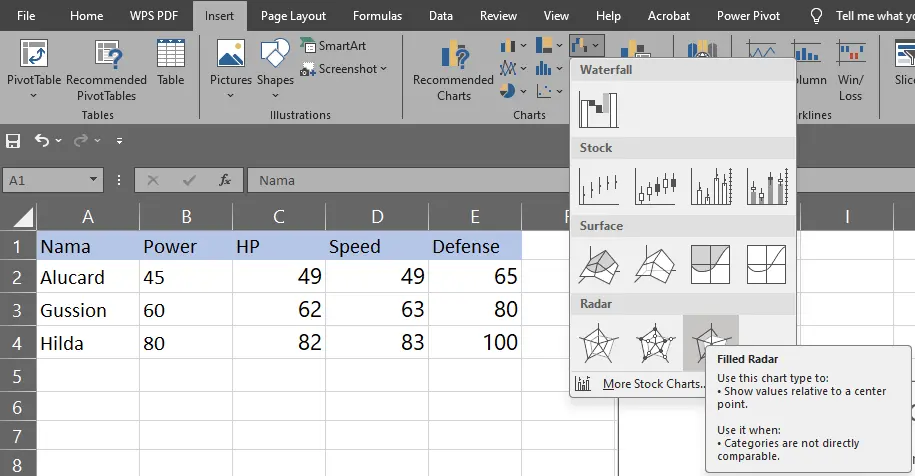915x476 pixels.
Task: Click the formula bar containing Nama
Action: [407, 180]
